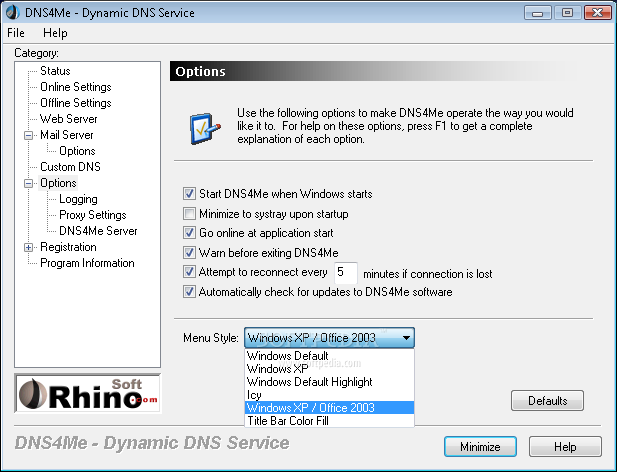Viewport: 617px width, 472px height.
Task: Select Mail Server category
Action: point(67,135)
